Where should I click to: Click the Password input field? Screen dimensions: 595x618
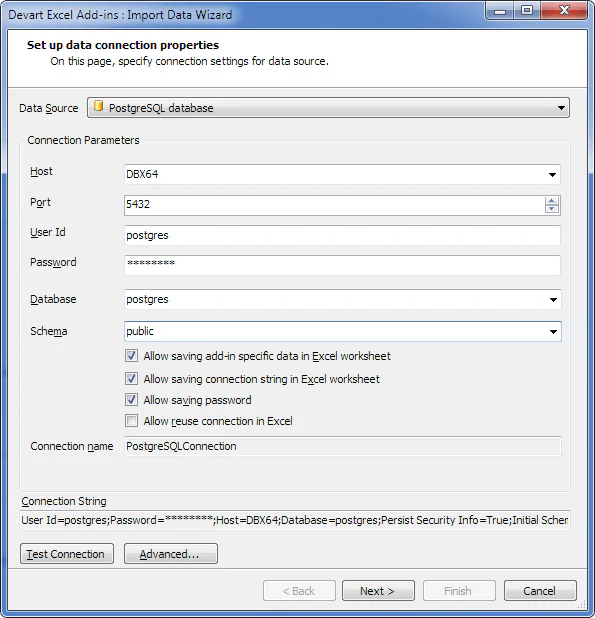point(342,265)
